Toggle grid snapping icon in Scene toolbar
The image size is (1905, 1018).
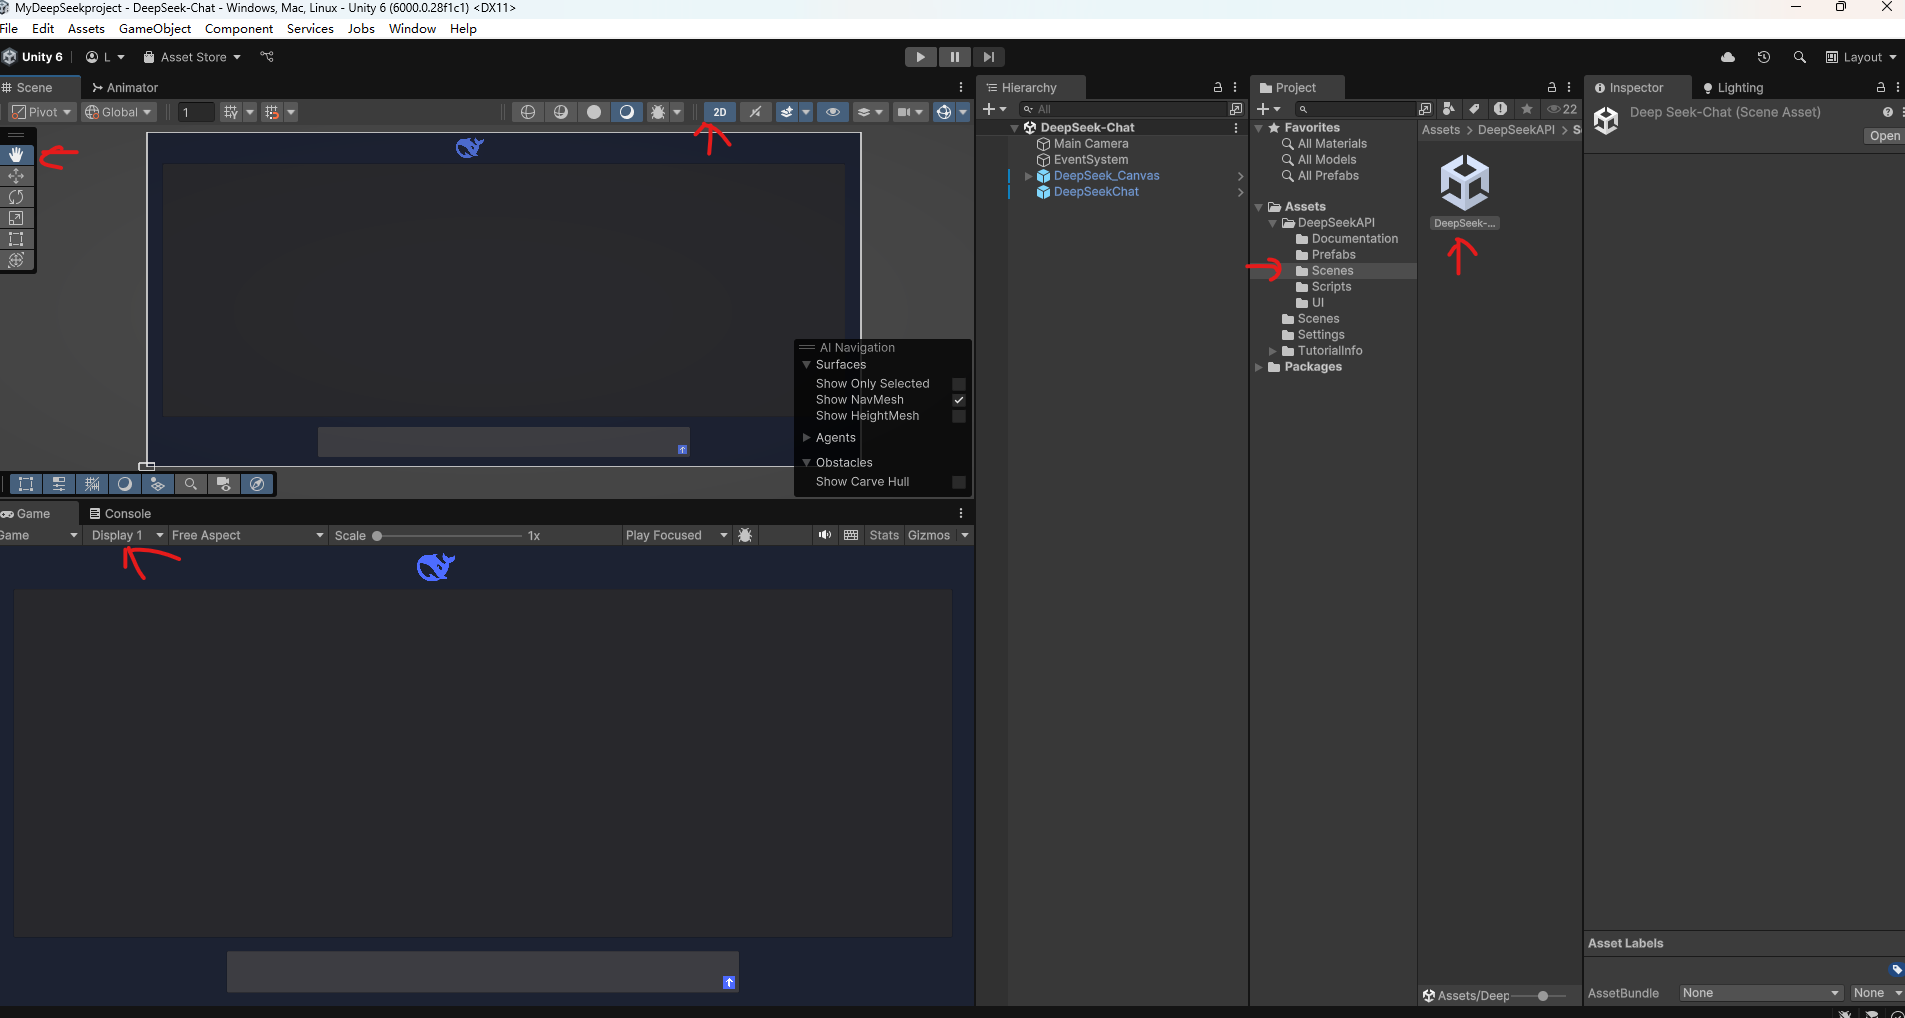tap(272, 112)
